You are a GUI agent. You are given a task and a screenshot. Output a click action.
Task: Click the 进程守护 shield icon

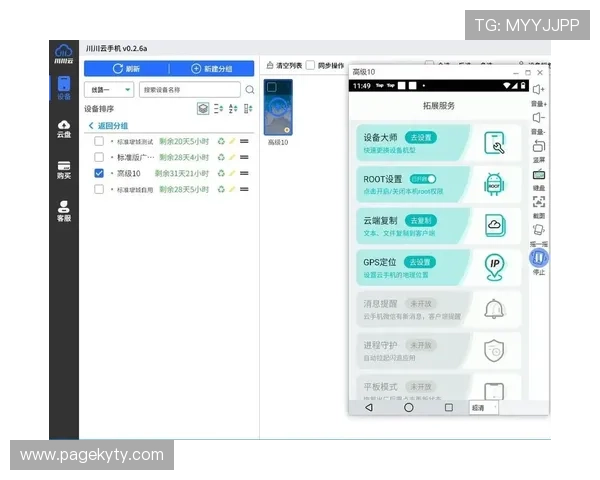pos(494,350)
